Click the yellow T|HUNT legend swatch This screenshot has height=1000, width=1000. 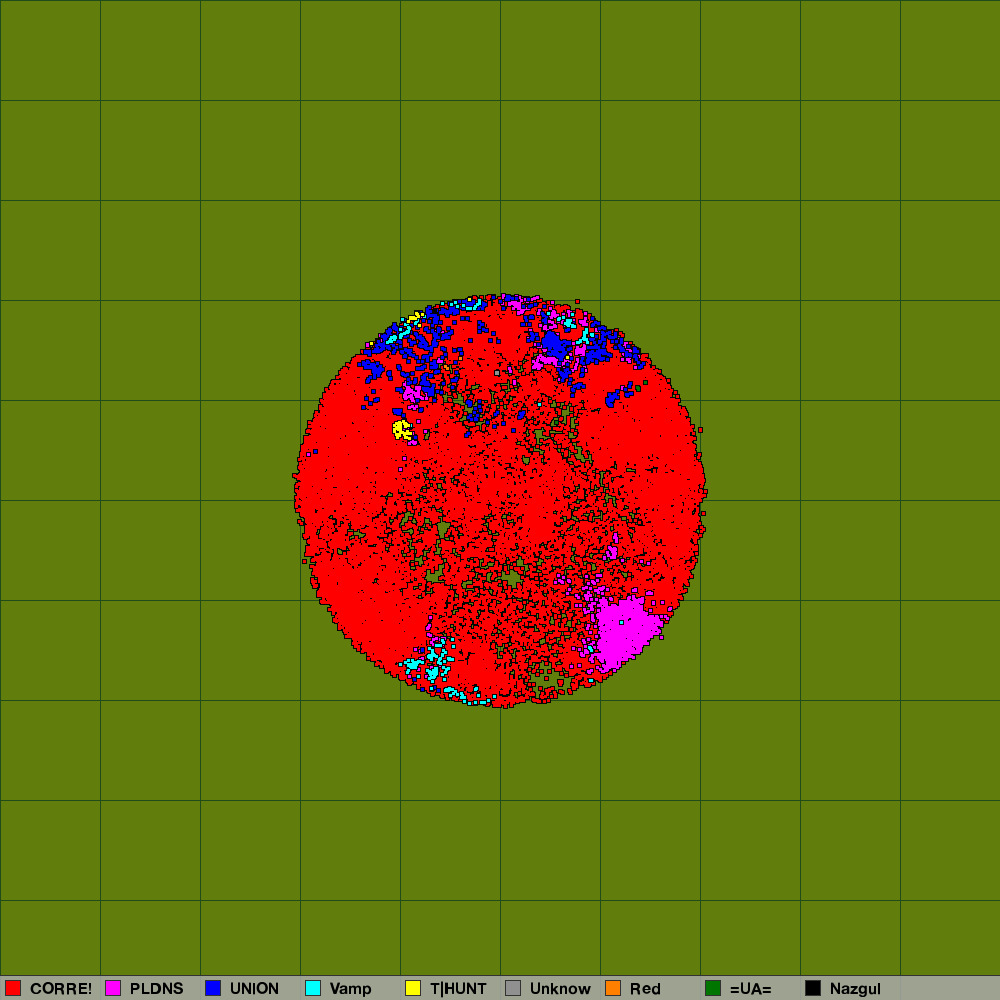click(x=413, y=988)
